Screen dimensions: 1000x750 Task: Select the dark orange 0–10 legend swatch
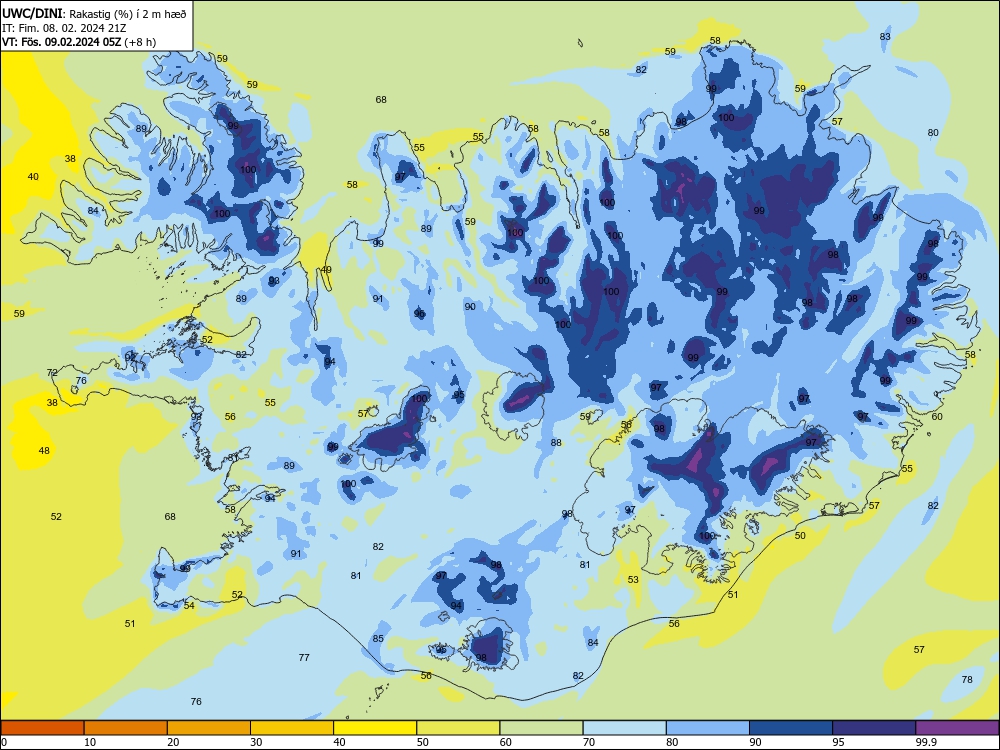pos(42,728)
